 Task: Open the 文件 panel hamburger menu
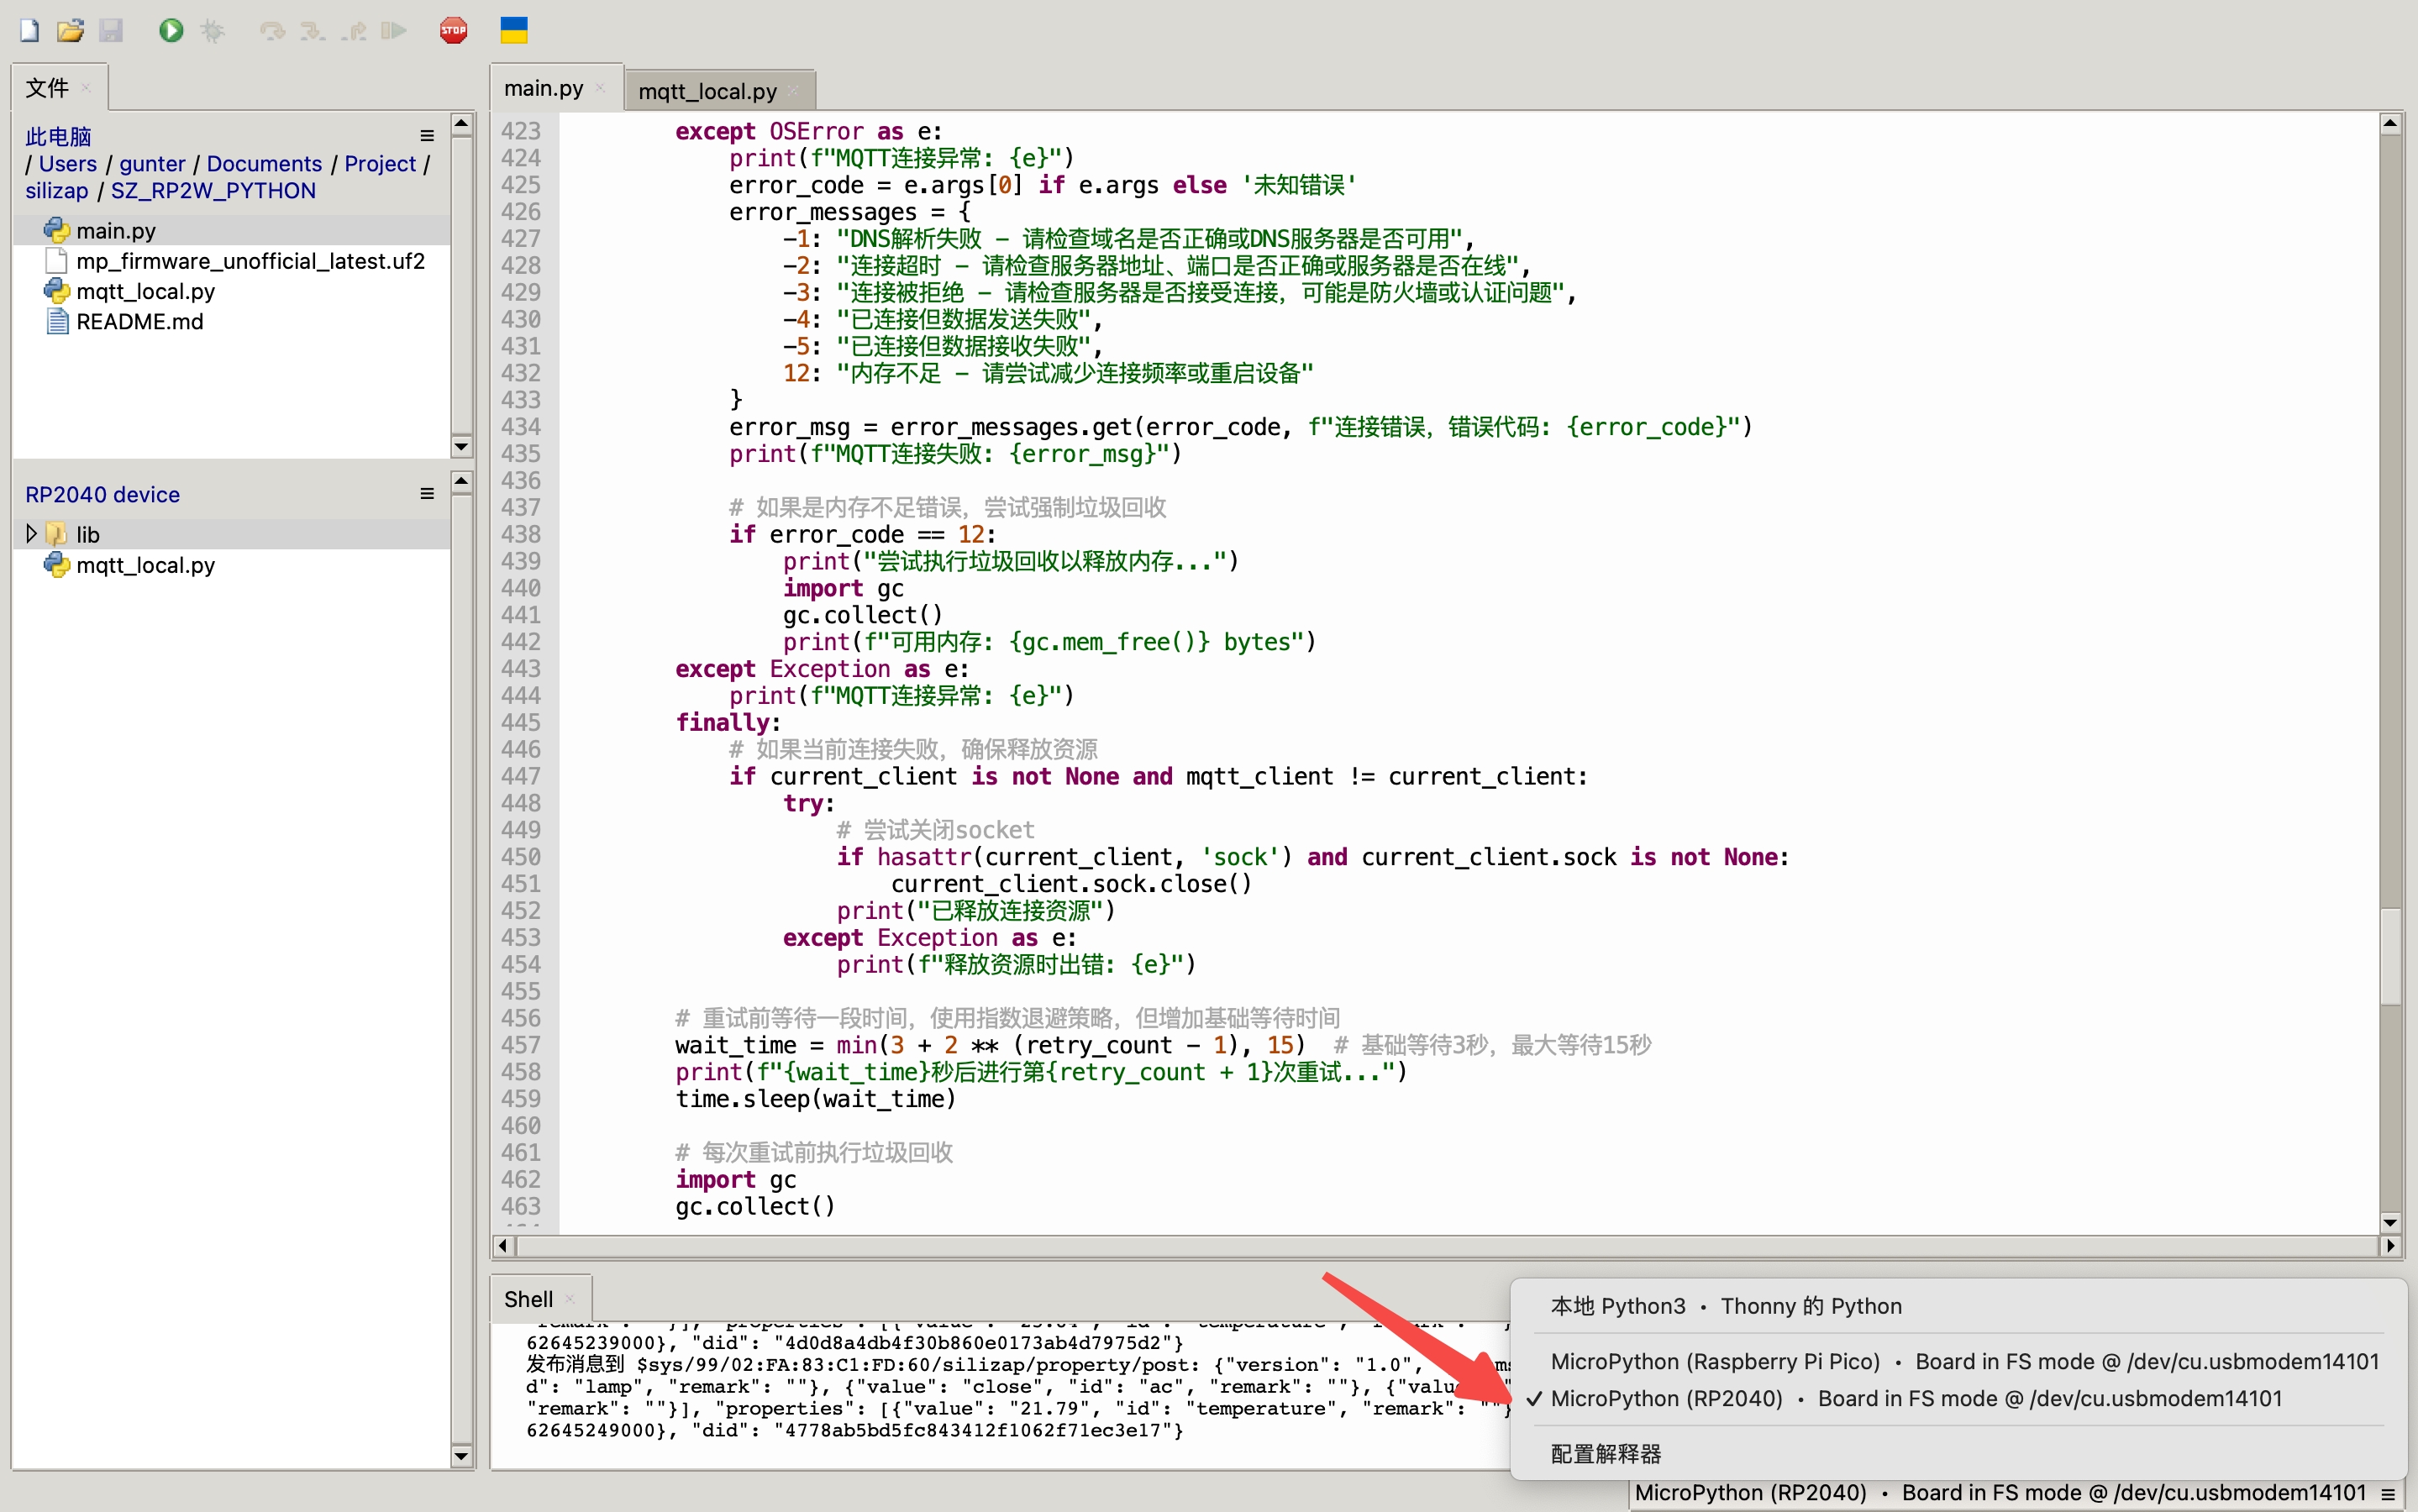click(x=427, y=135)
